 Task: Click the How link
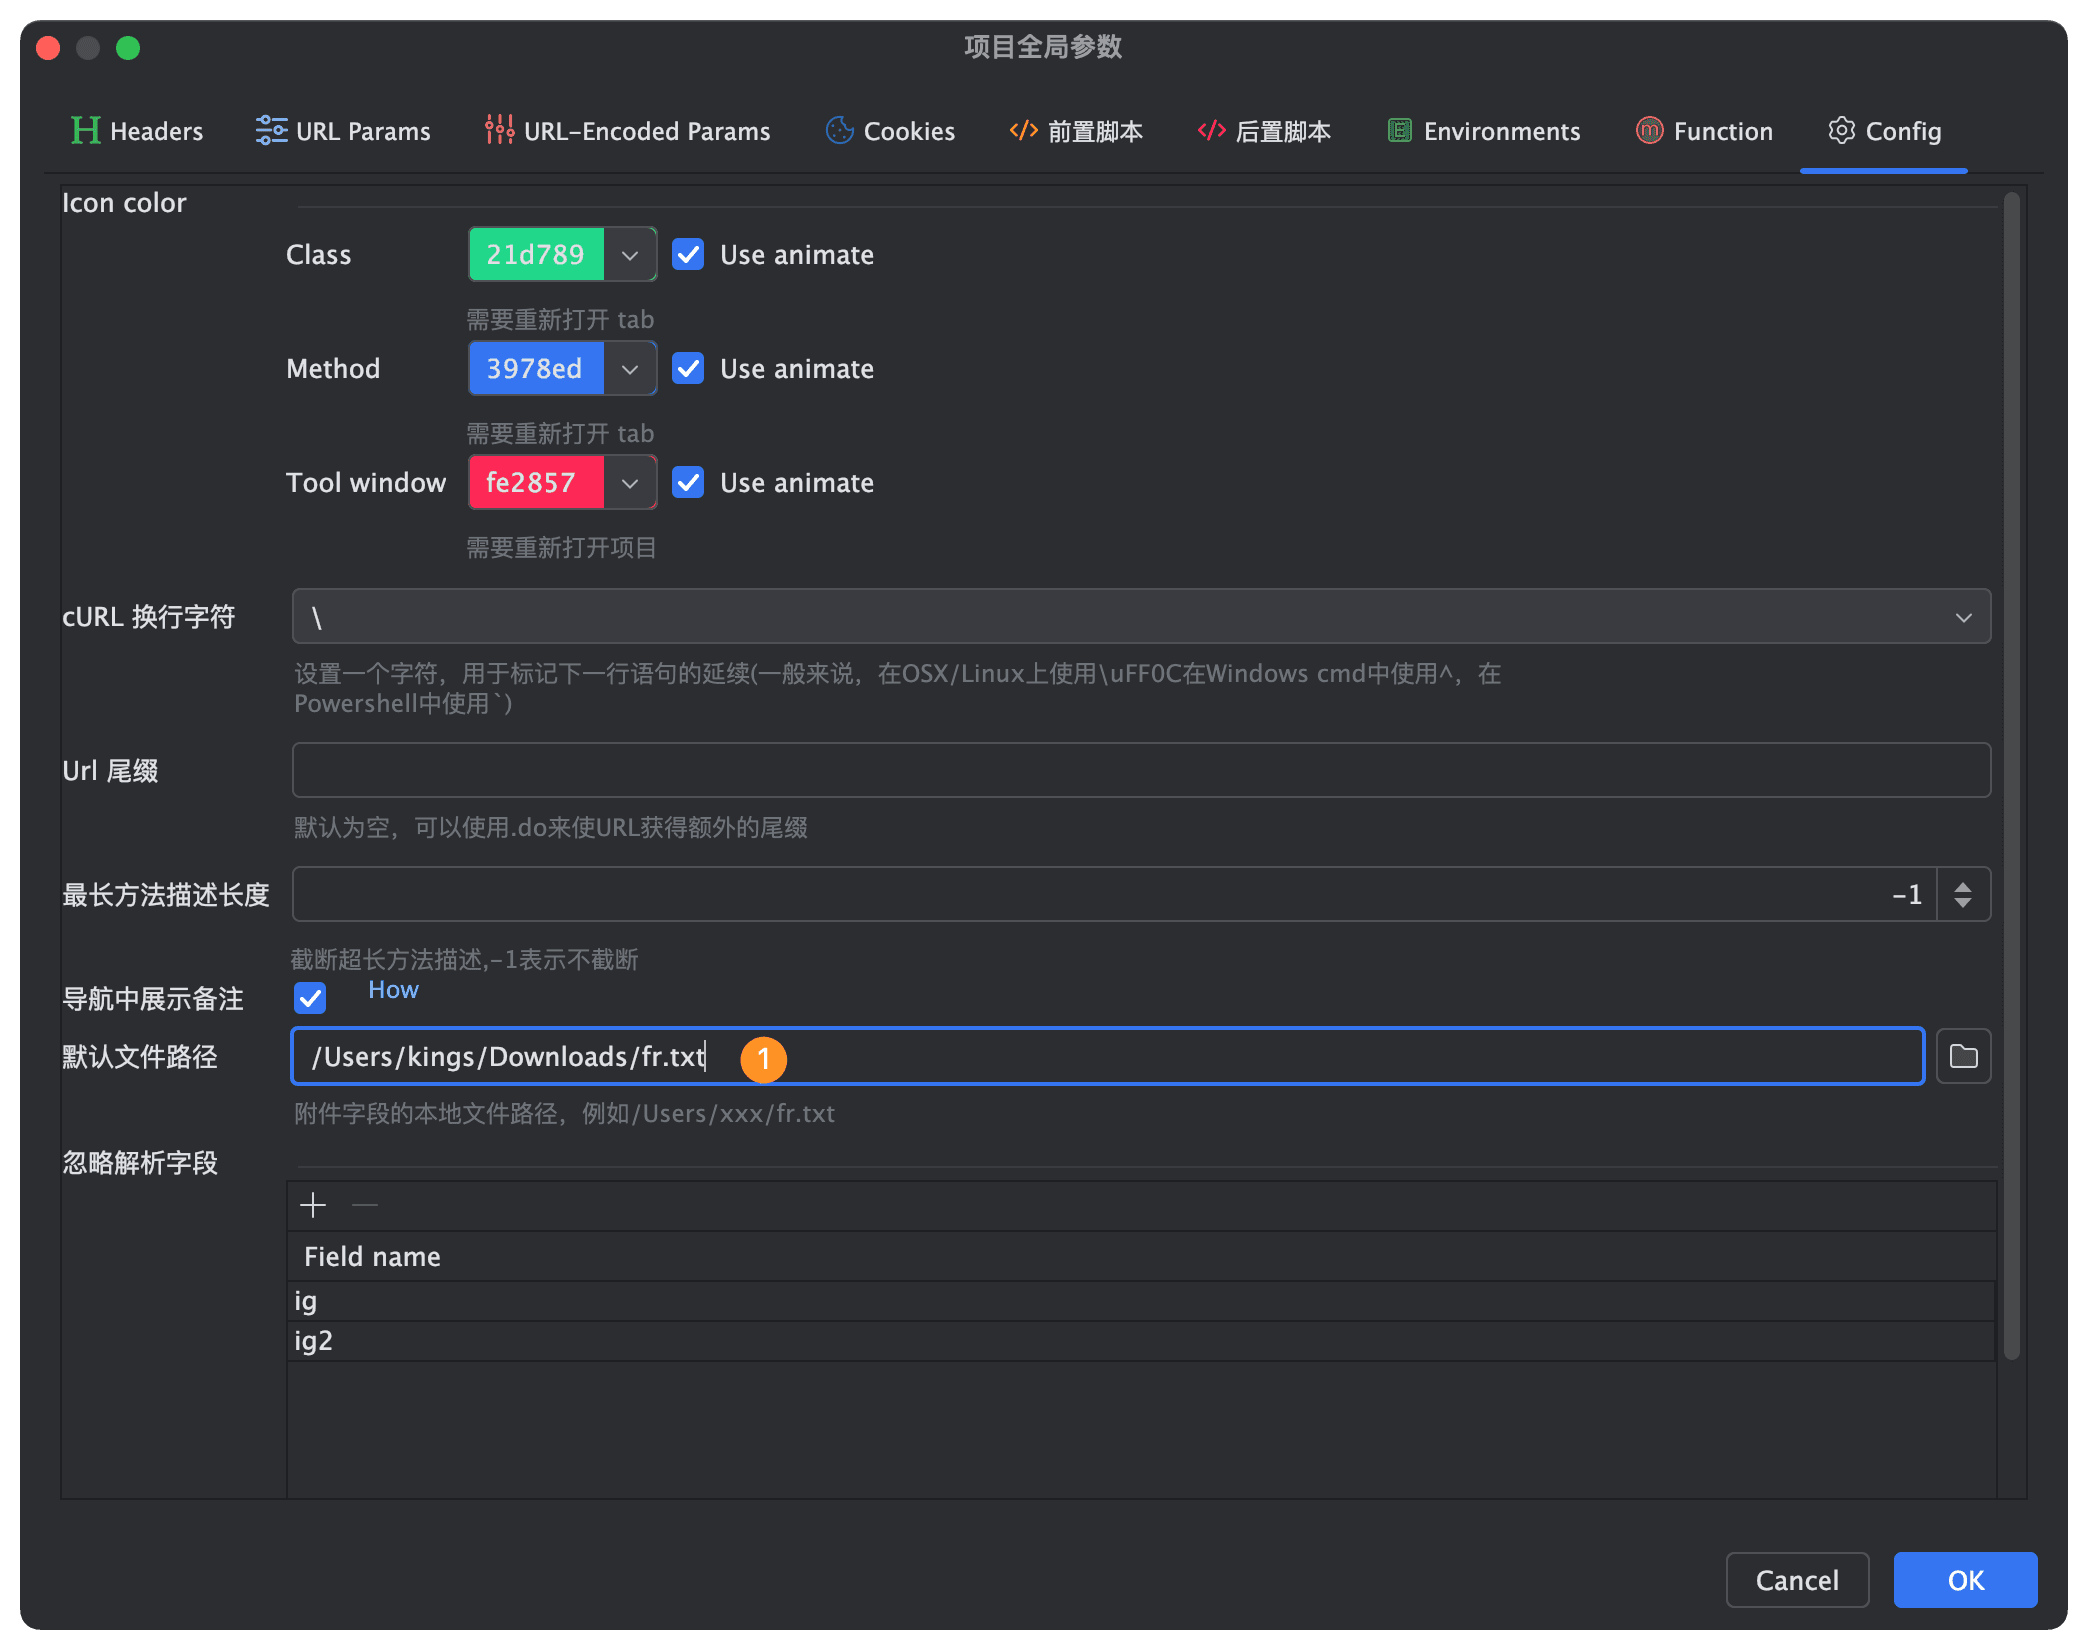tap(393, 989)
